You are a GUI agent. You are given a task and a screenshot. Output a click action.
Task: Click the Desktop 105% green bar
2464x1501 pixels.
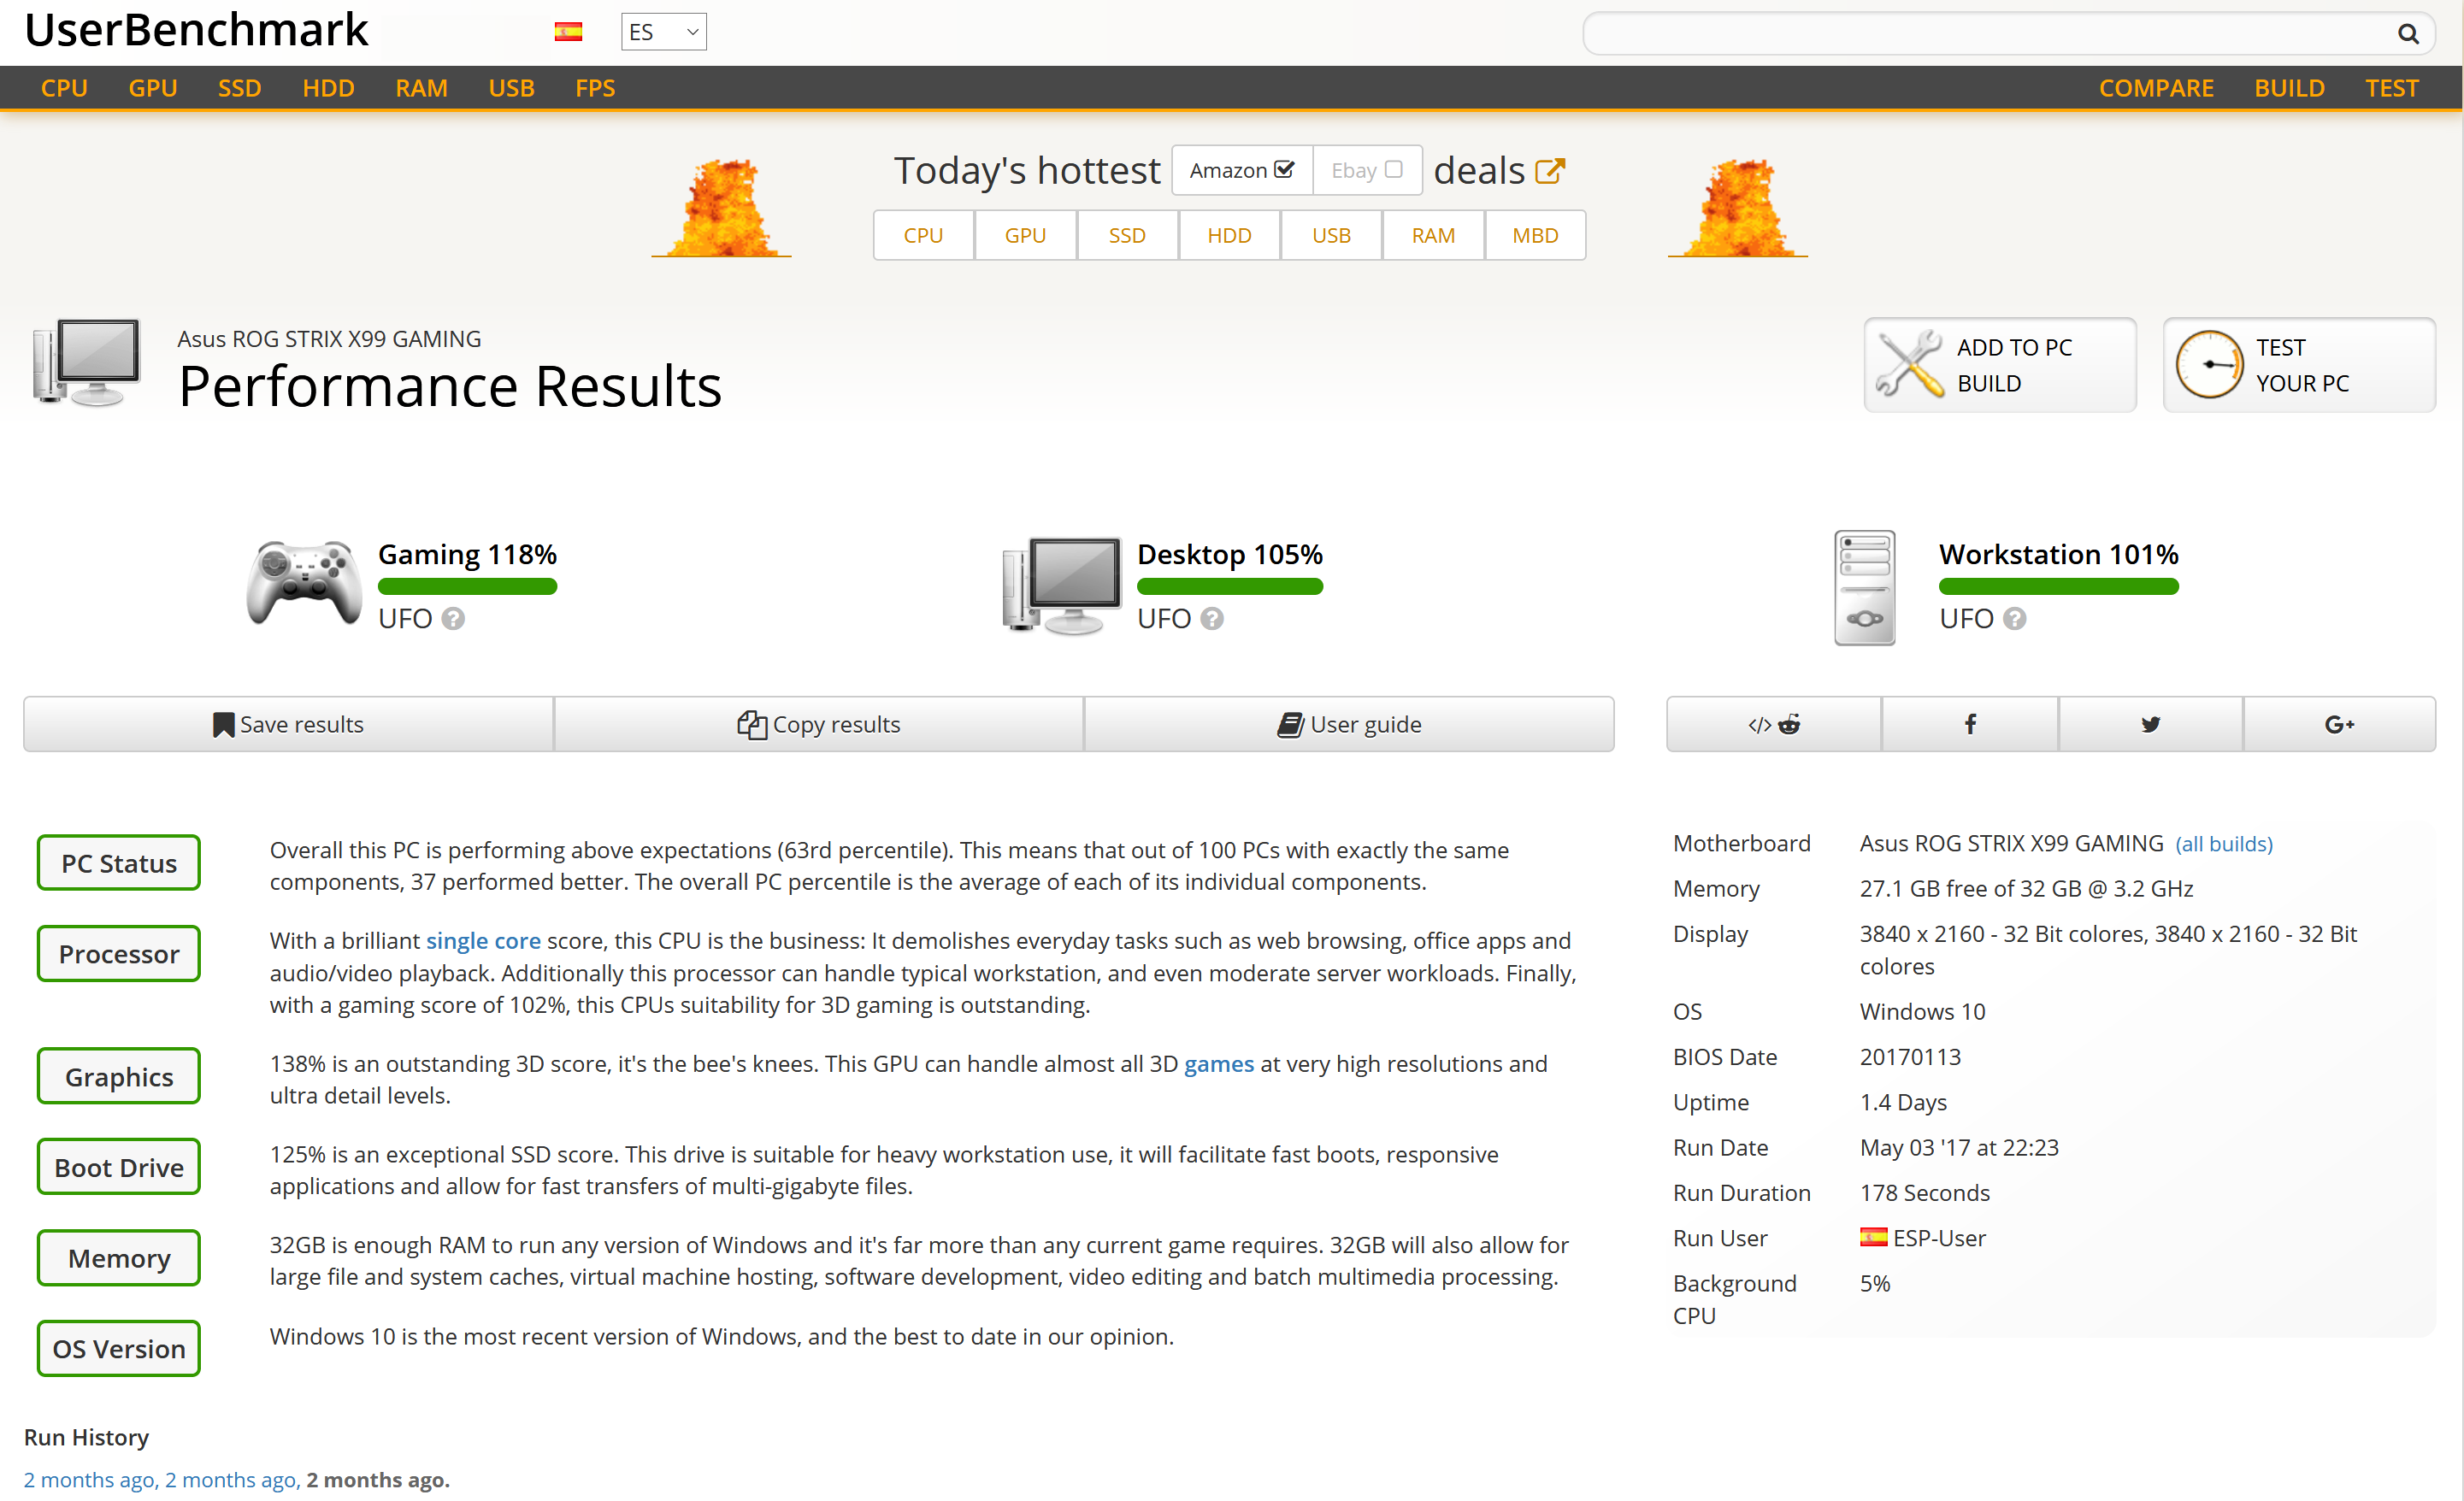(x=1230, y=587)
